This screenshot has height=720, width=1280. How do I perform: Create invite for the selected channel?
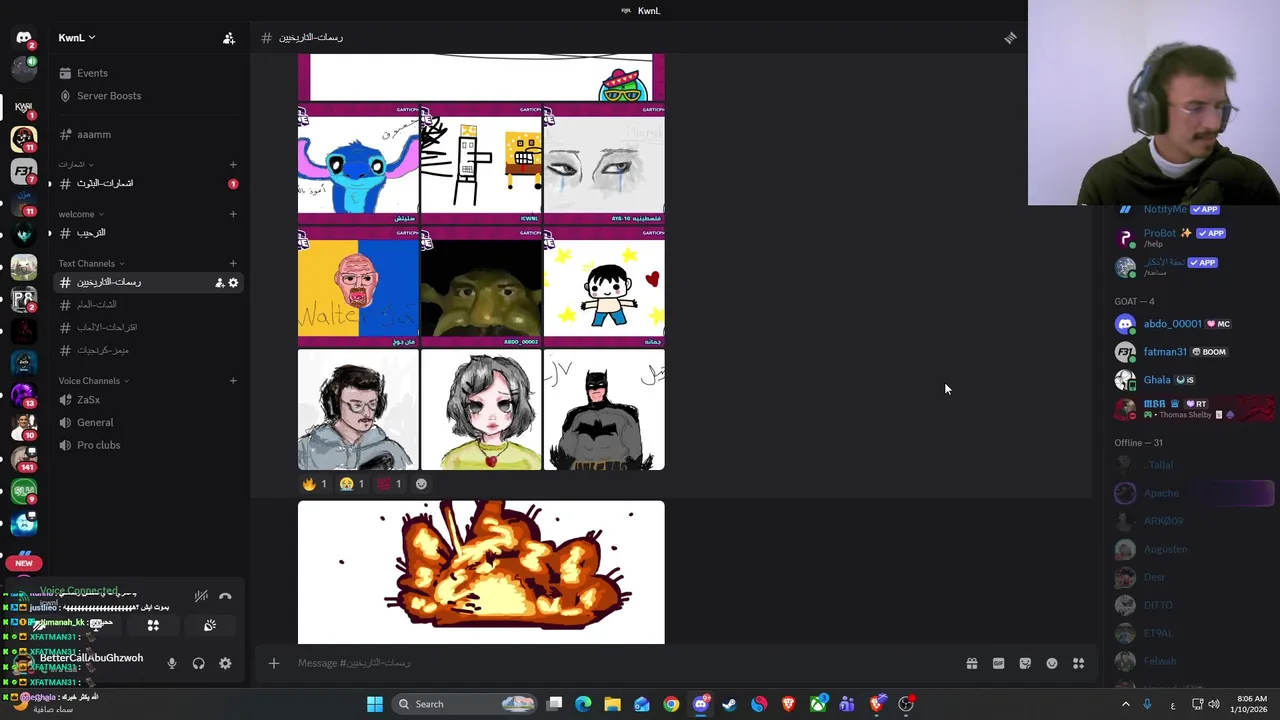coord(219,283)
